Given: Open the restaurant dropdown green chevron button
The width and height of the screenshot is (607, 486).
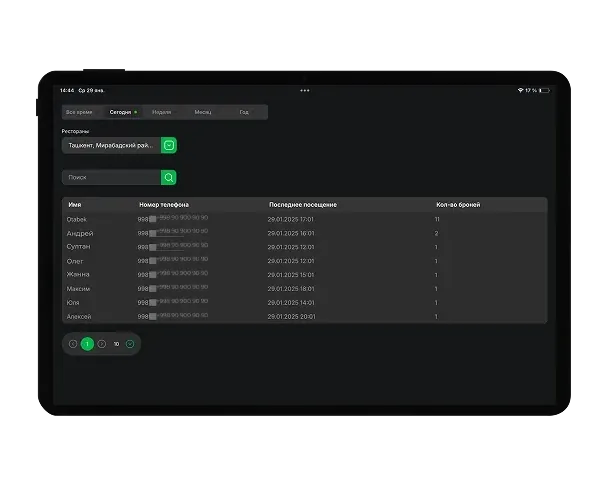Looking at the screenshot, I should click(169, 145).
